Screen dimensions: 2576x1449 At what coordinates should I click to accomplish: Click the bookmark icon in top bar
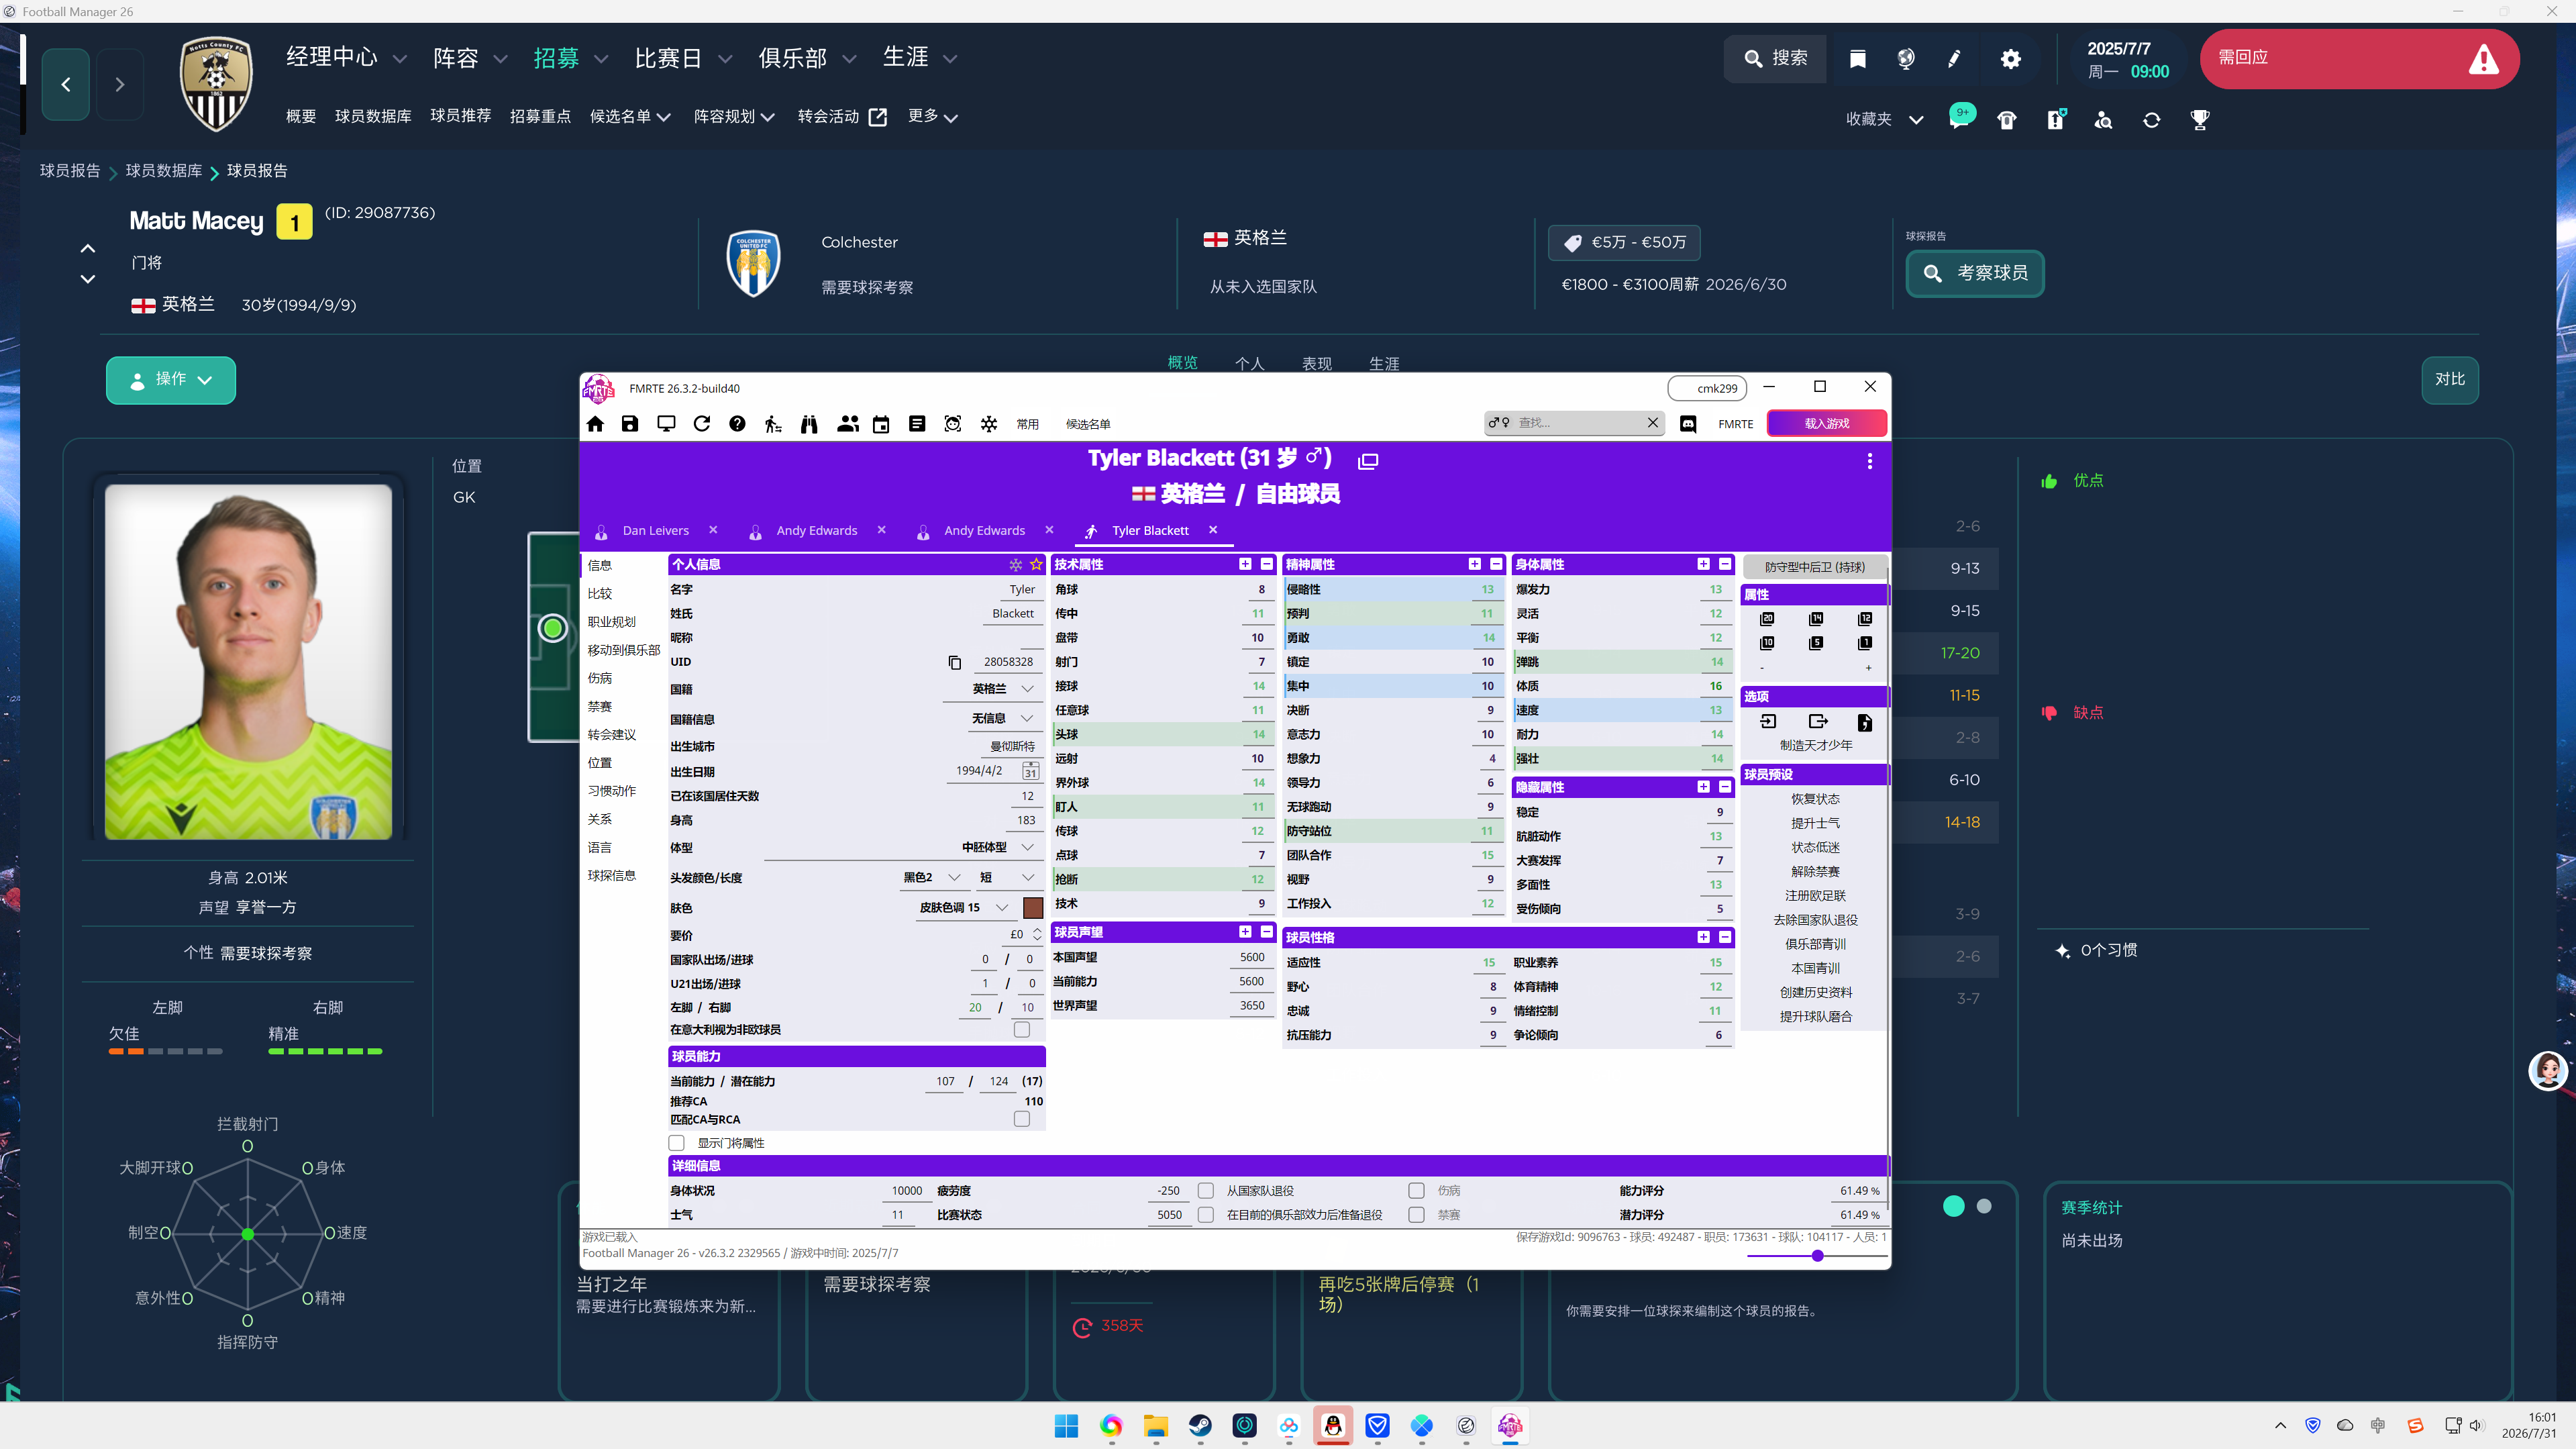click(x=1858, y=59)
